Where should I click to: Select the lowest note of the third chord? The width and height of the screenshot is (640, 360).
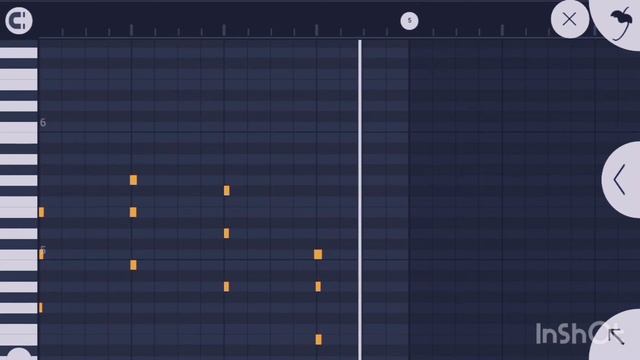[x=227, y=287]
